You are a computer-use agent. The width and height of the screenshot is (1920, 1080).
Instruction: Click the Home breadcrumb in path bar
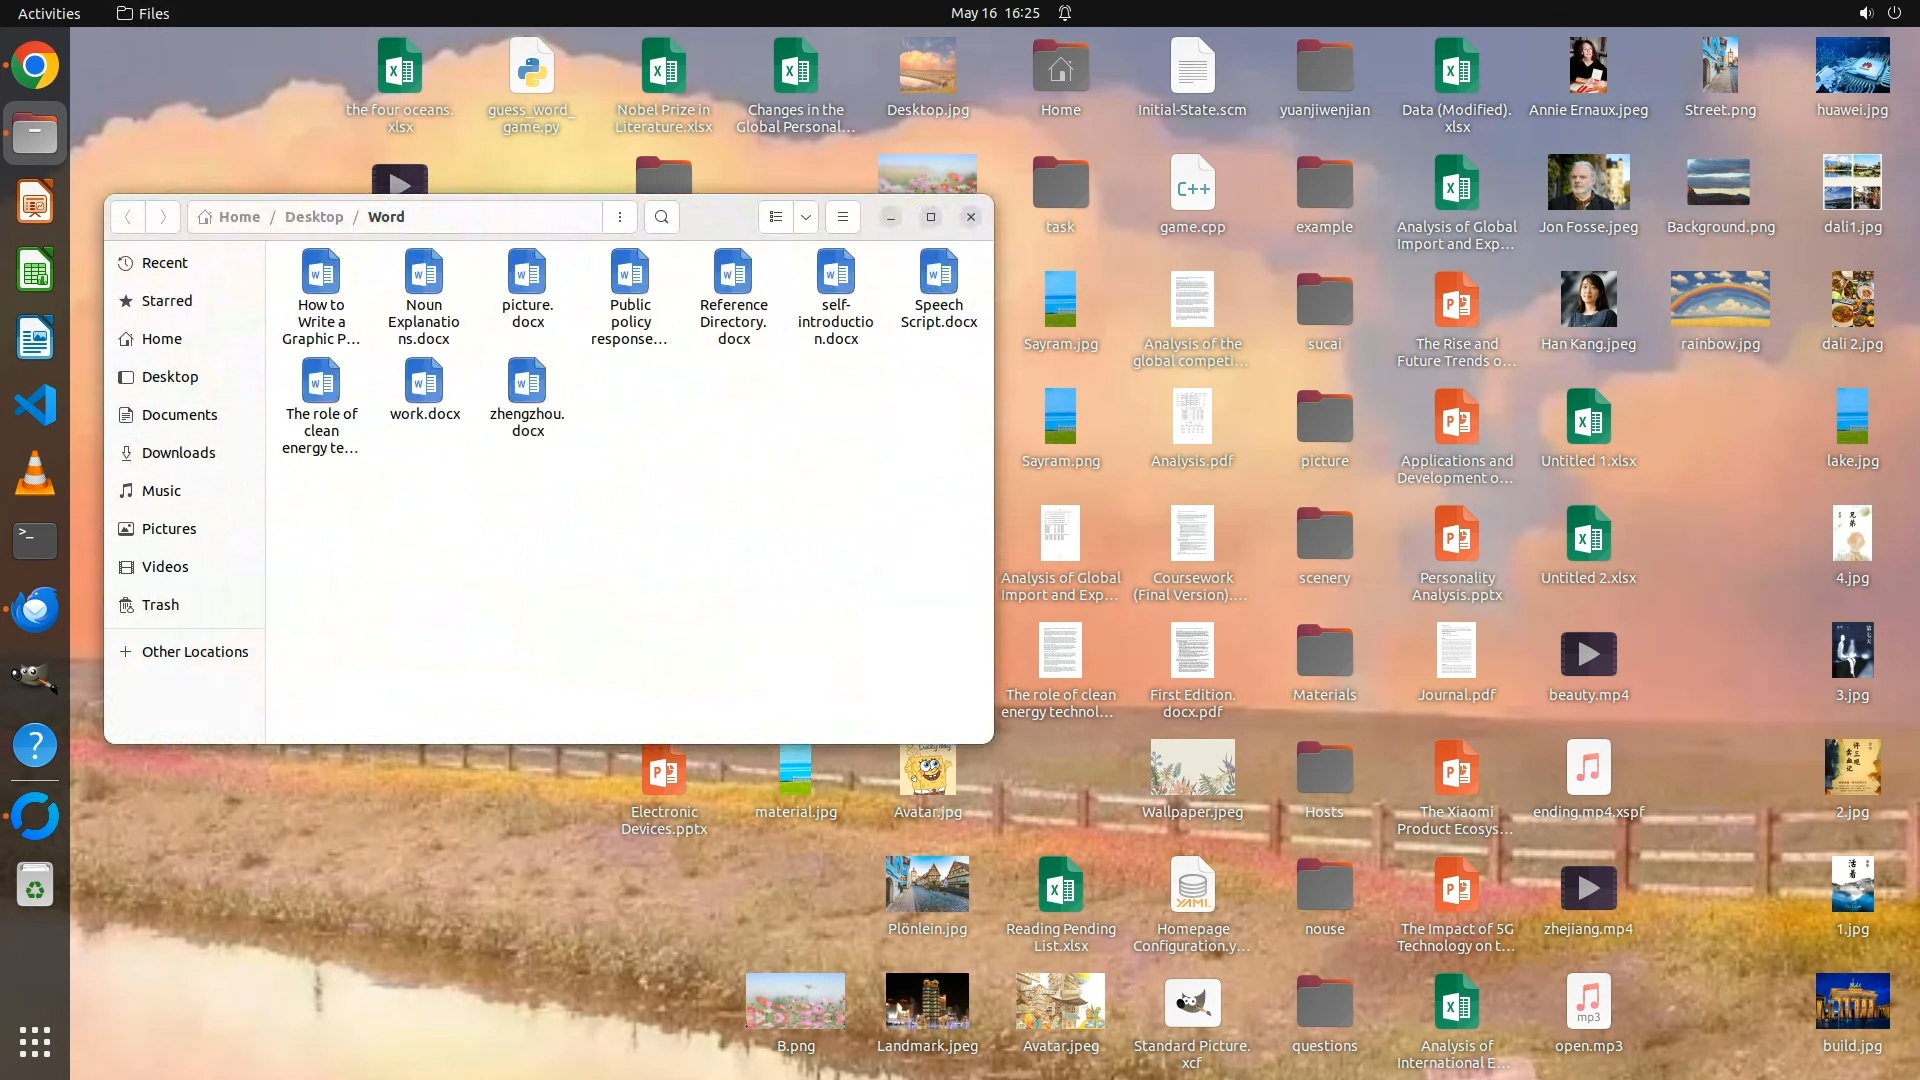[x=238, y=217]
